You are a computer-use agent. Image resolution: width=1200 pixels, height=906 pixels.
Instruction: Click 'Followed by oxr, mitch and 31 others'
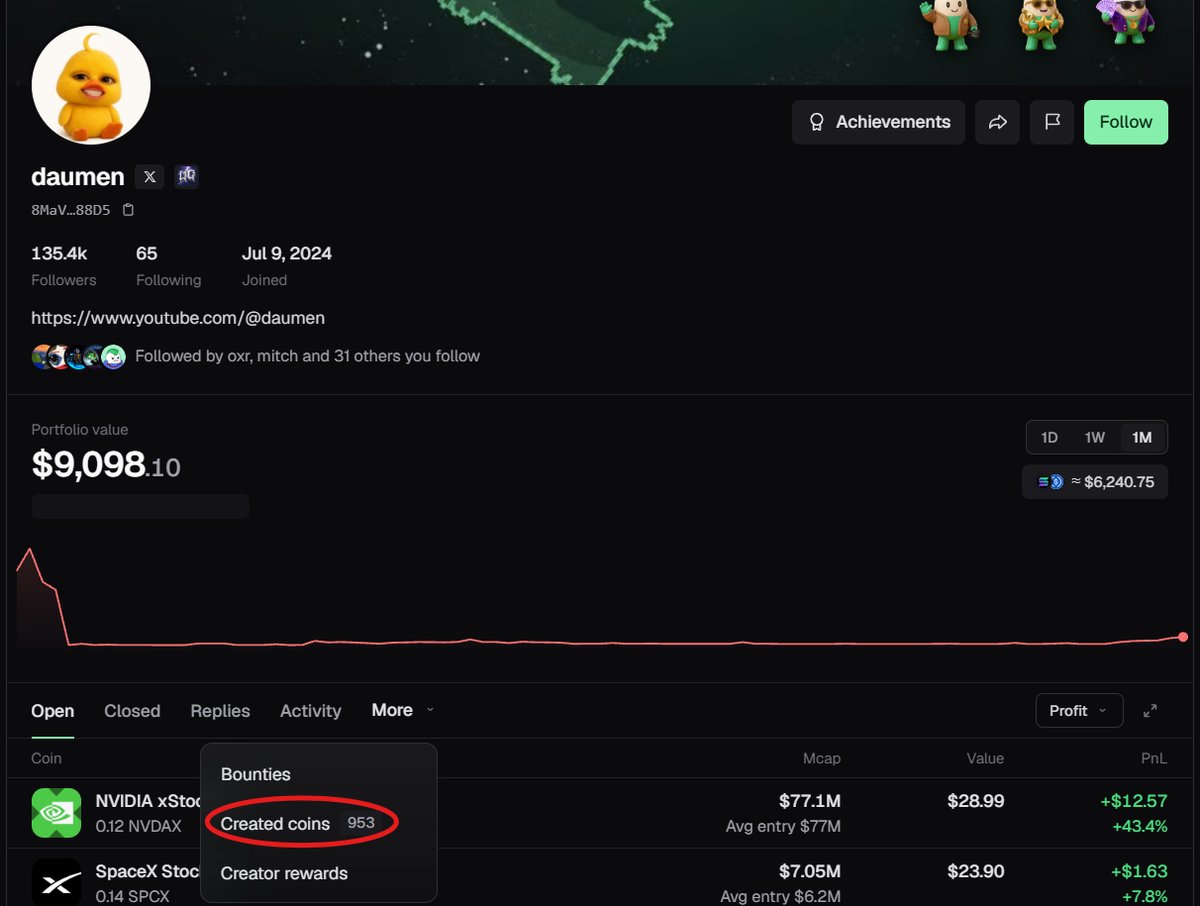[307, 356]
